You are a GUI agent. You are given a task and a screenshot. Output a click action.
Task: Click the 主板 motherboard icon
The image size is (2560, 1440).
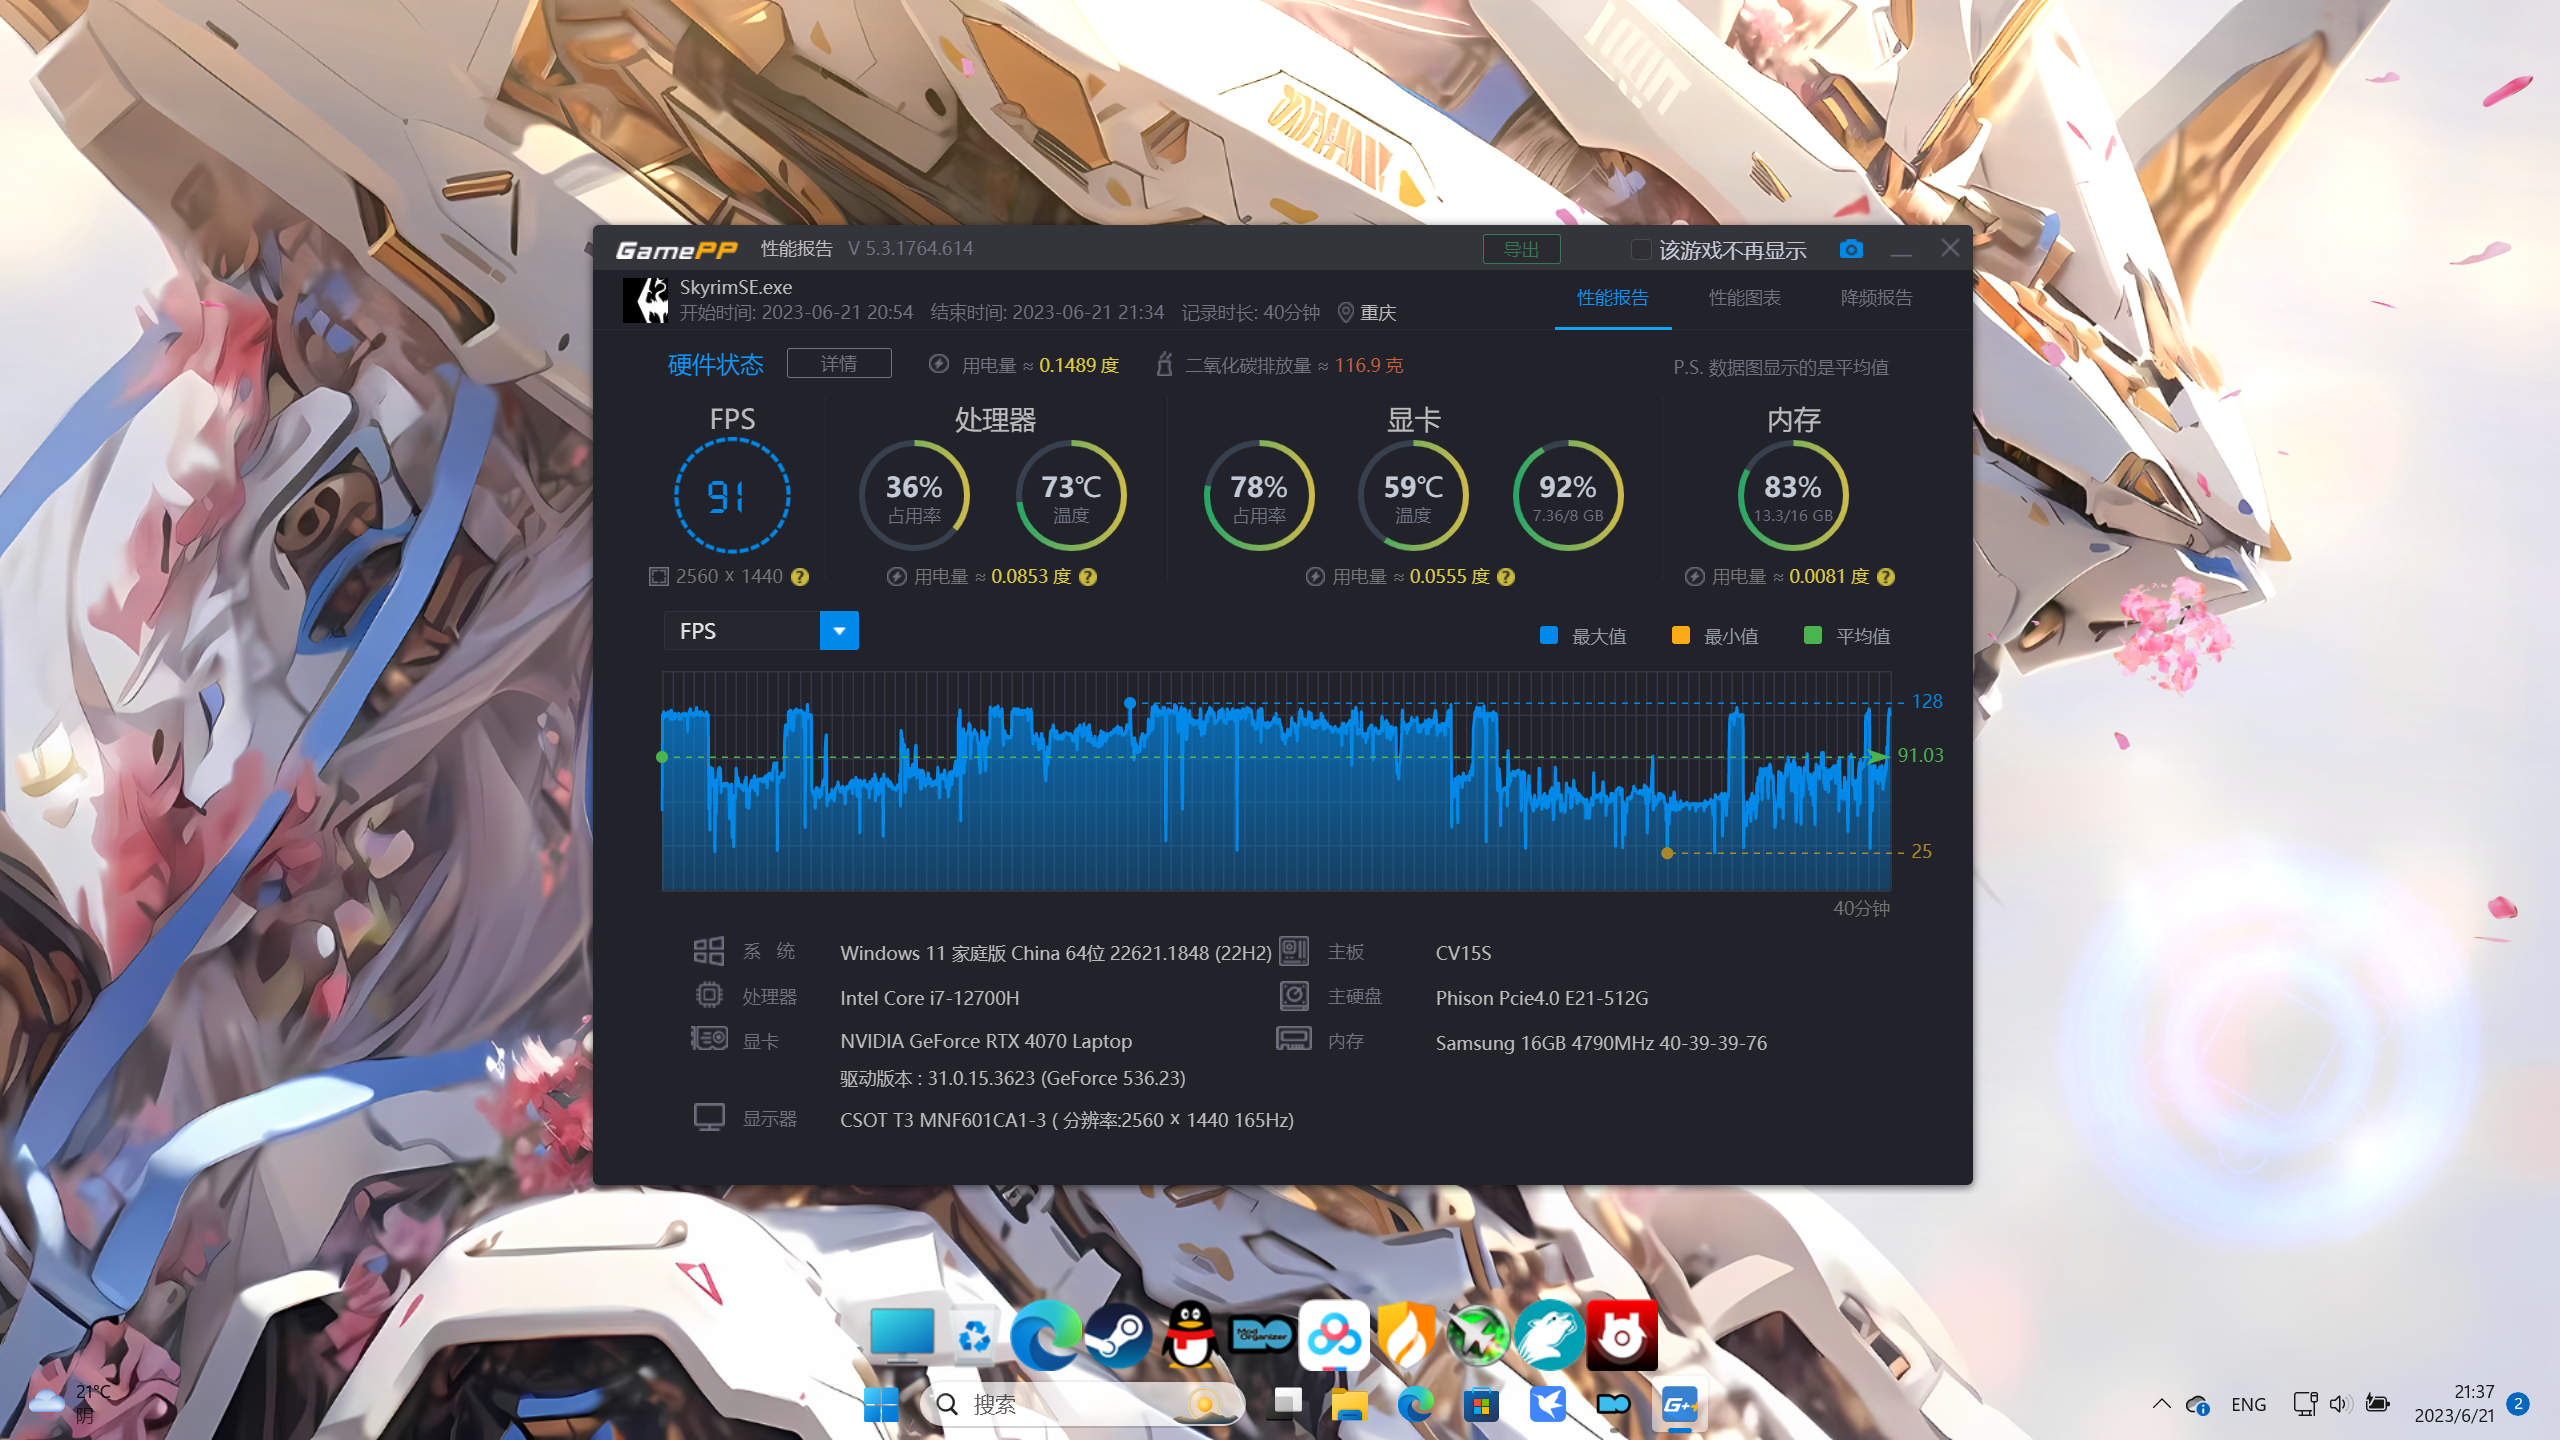coord(1294,950)
